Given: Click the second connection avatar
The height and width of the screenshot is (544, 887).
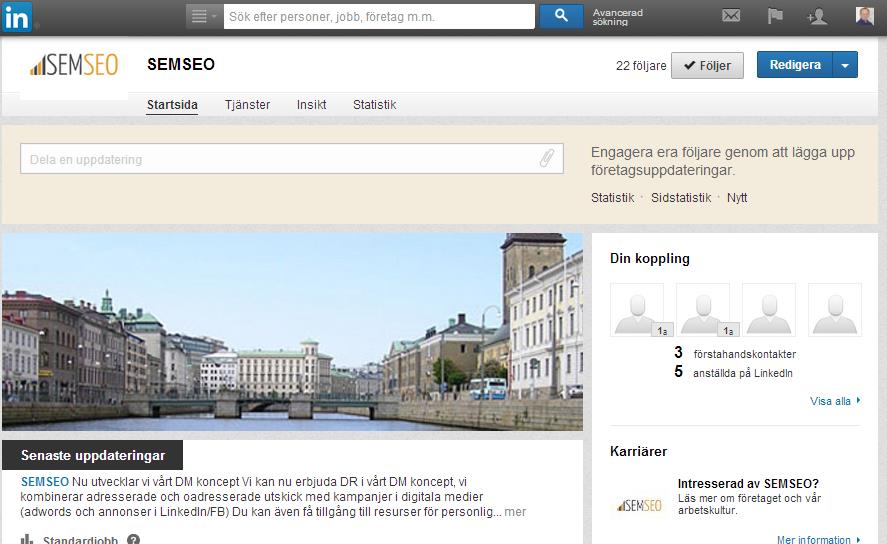Looking at the screenshot, I should pyautogui.click(x=703, y=310).
